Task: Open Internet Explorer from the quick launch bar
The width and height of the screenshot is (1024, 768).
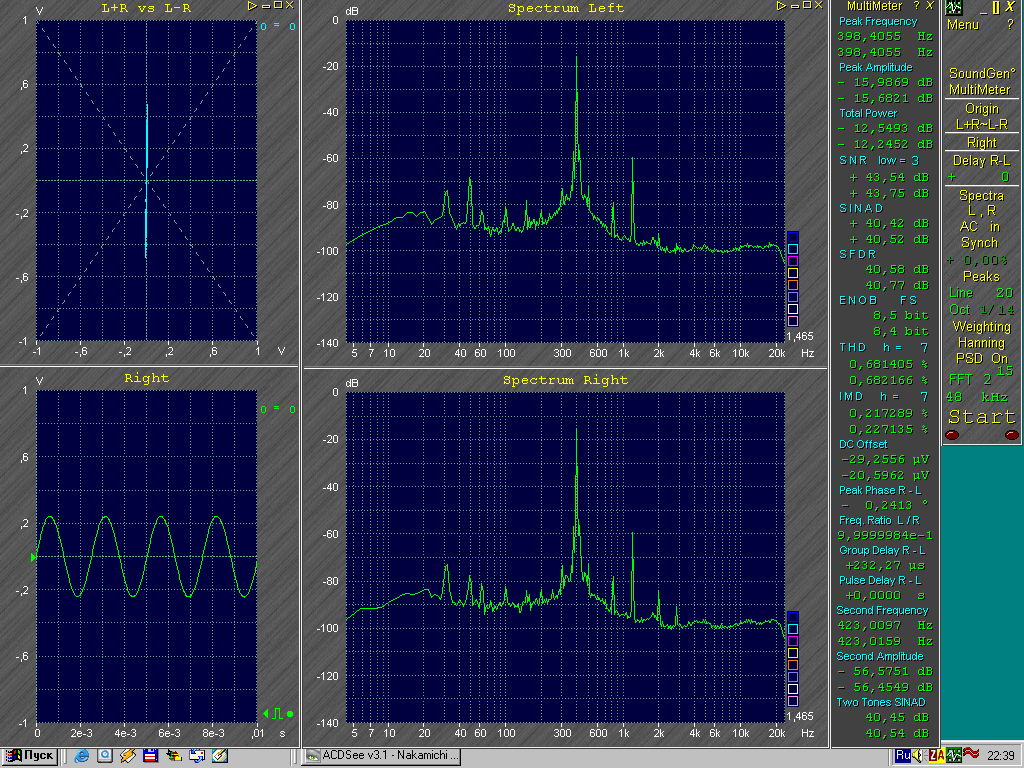Action: tap(82, 756)
